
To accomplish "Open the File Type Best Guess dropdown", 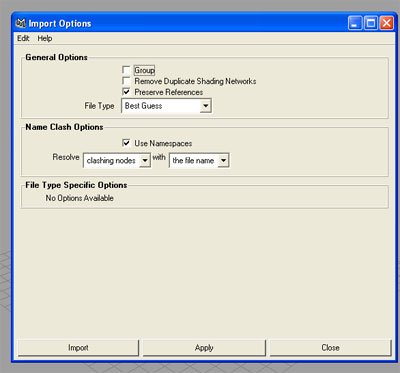I will pyautogui.click(x=166, y=106).
